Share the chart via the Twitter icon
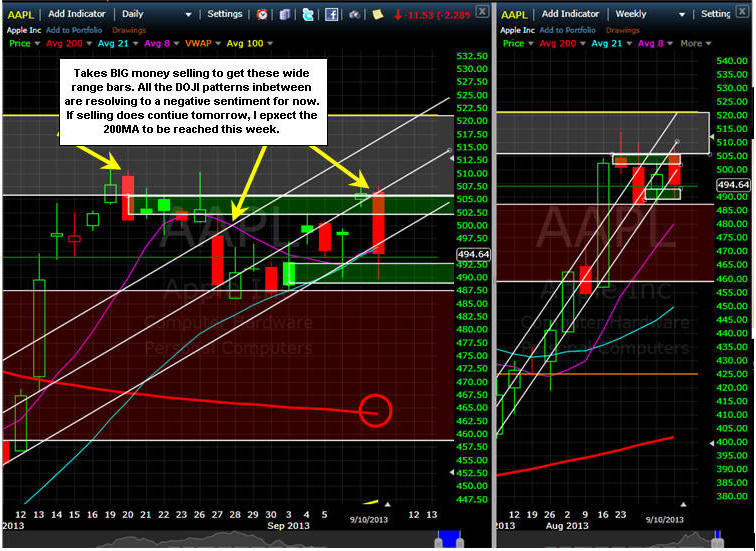Viewport: 756px width, 551px height. coord(308,14)
